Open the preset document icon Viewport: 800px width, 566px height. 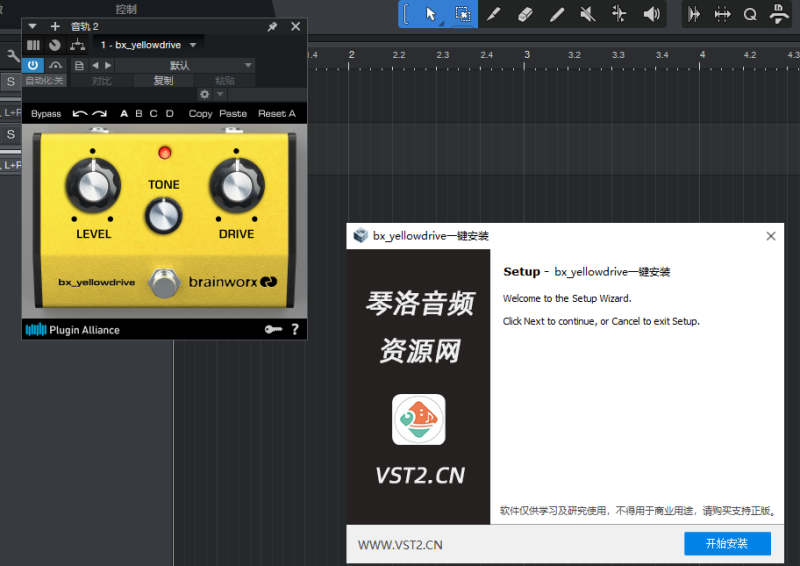(79, 65)
